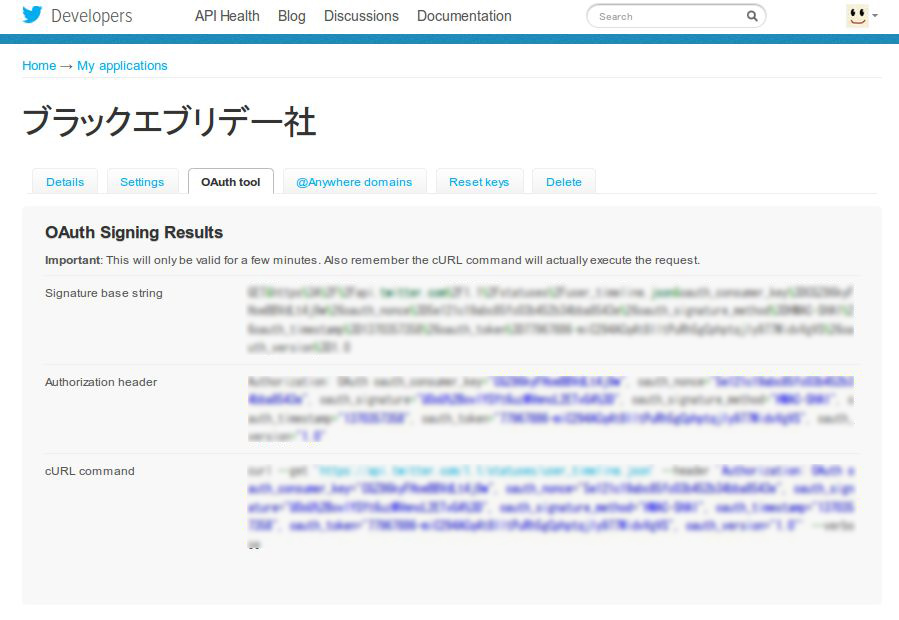The width and height of the screenshot is (899, 620).
Task: Click the blurred cURL command value
Action: coord(550,506)
